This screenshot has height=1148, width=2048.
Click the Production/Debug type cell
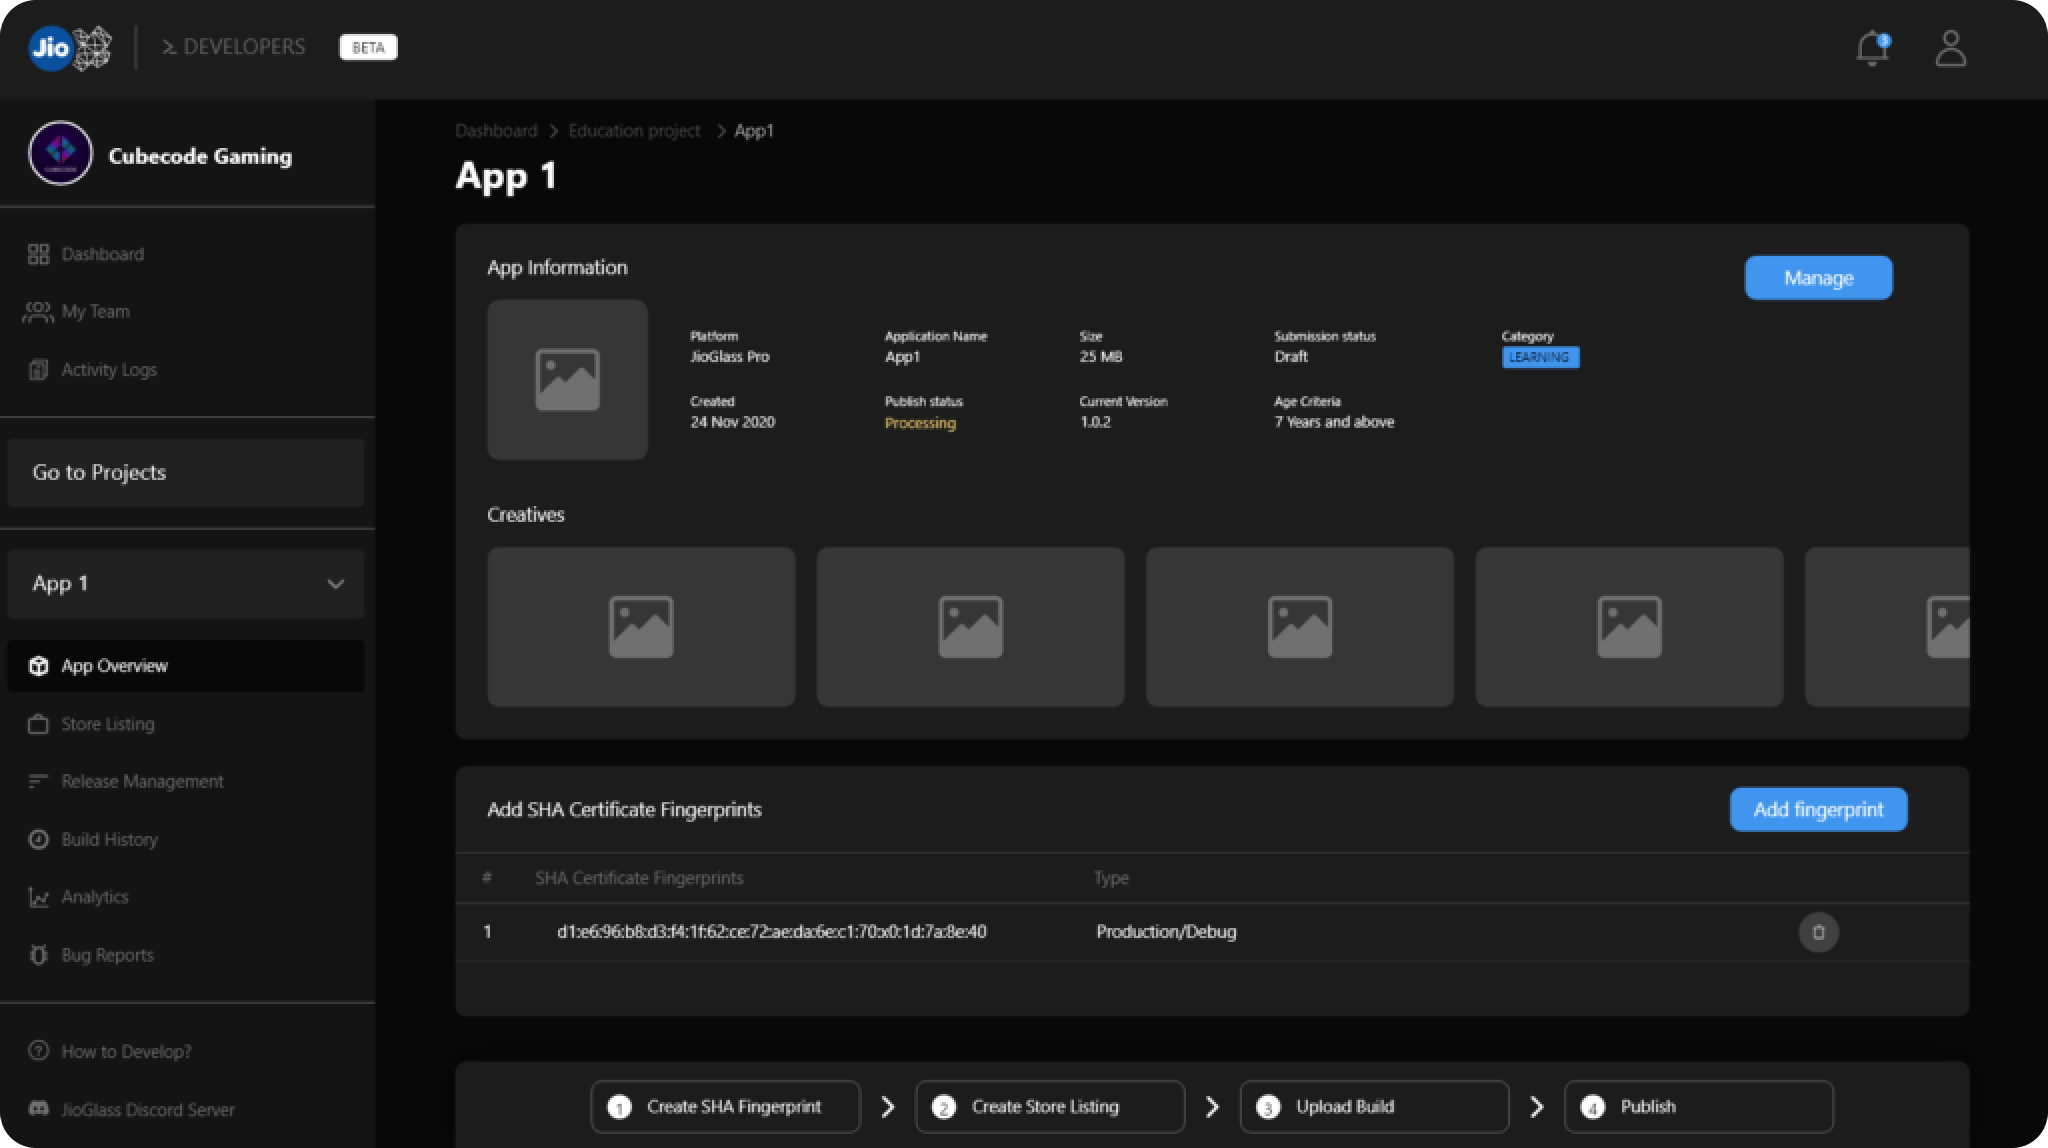1166,932
